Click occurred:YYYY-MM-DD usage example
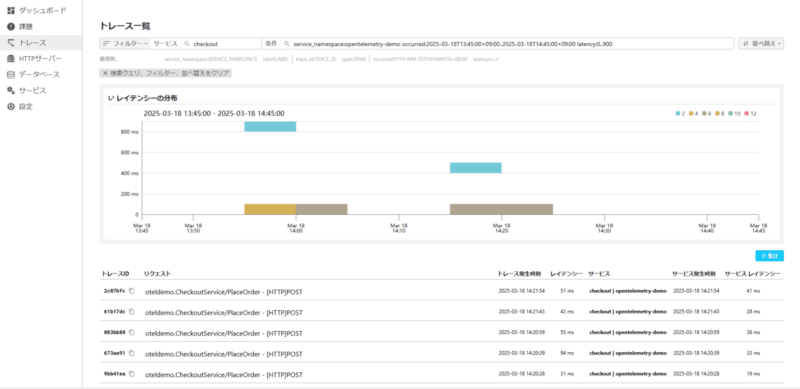800x389 pixels. pyautogui.click(x=420, y=59)
